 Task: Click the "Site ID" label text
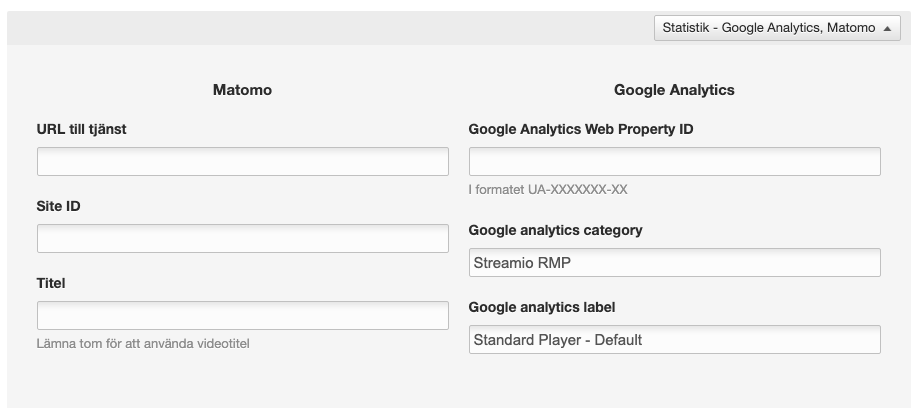[59, 206]
